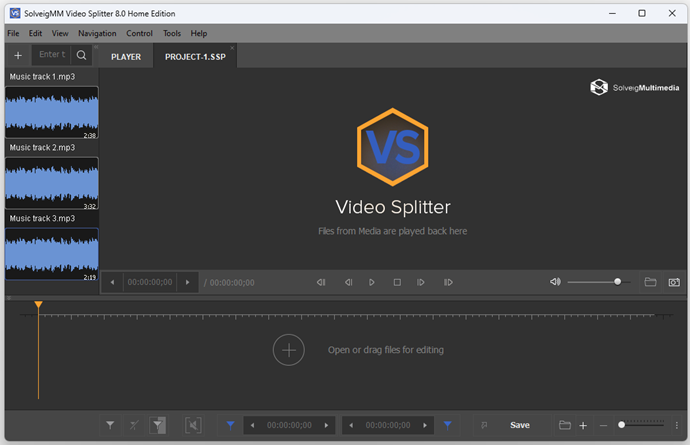Add a marker with the filter icon

click(110, 425)
